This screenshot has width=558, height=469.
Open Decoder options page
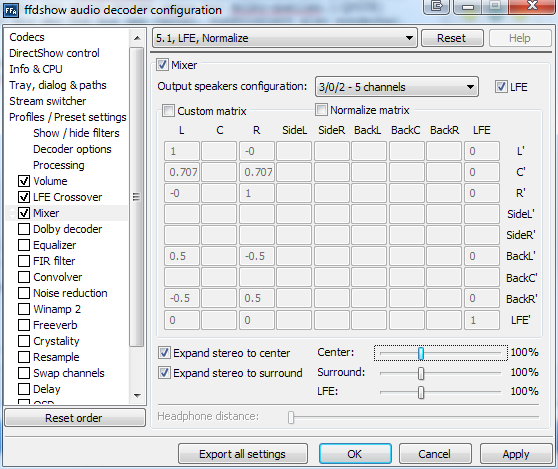[x=72, y=149]
